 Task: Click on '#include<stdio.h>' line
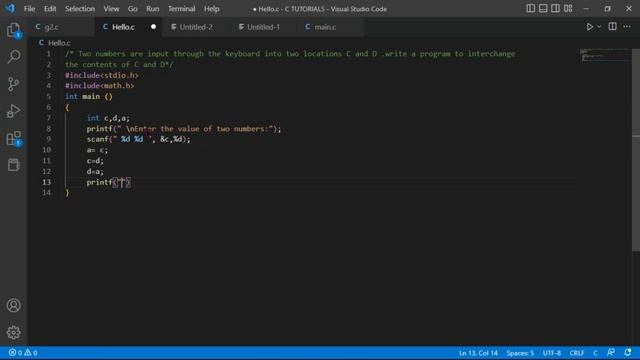click(x=102, y=76)
